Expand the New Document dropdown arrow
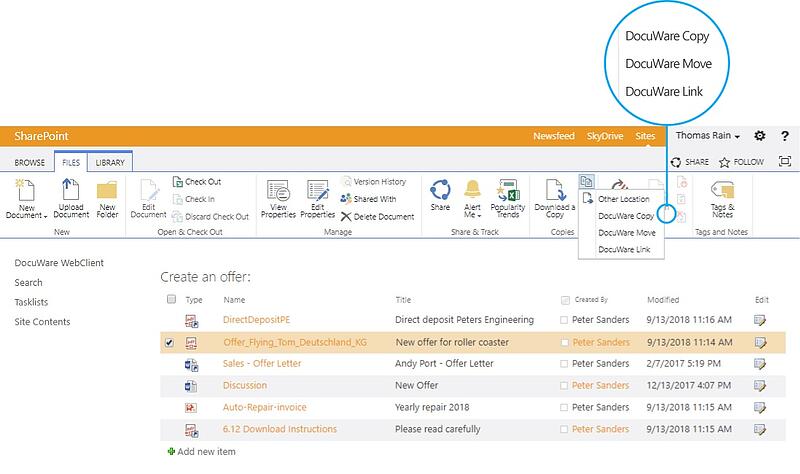This screenshot has height=474, width=800. (45, 217)
